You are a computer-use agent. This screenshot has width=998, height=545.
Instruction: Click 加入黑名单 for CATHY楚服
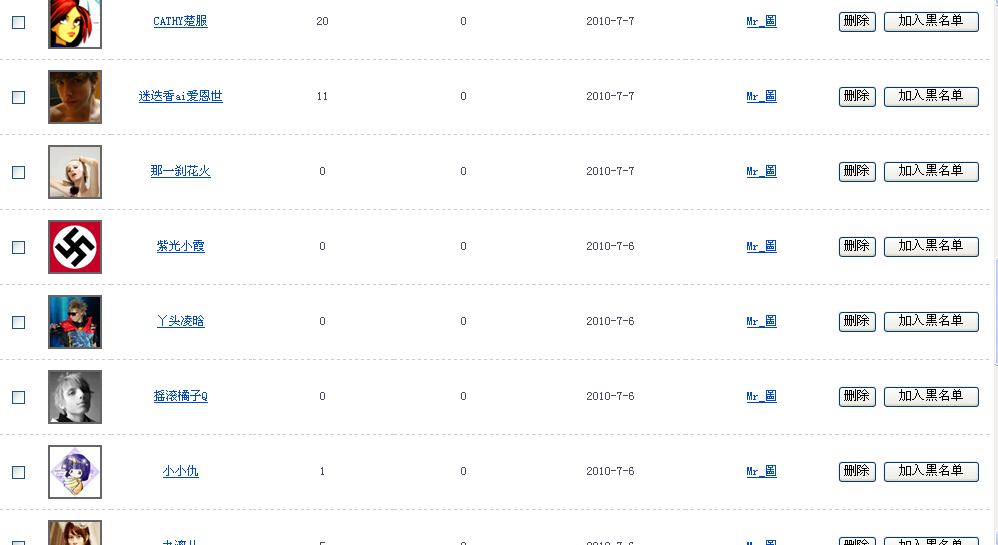click(931, 21)
